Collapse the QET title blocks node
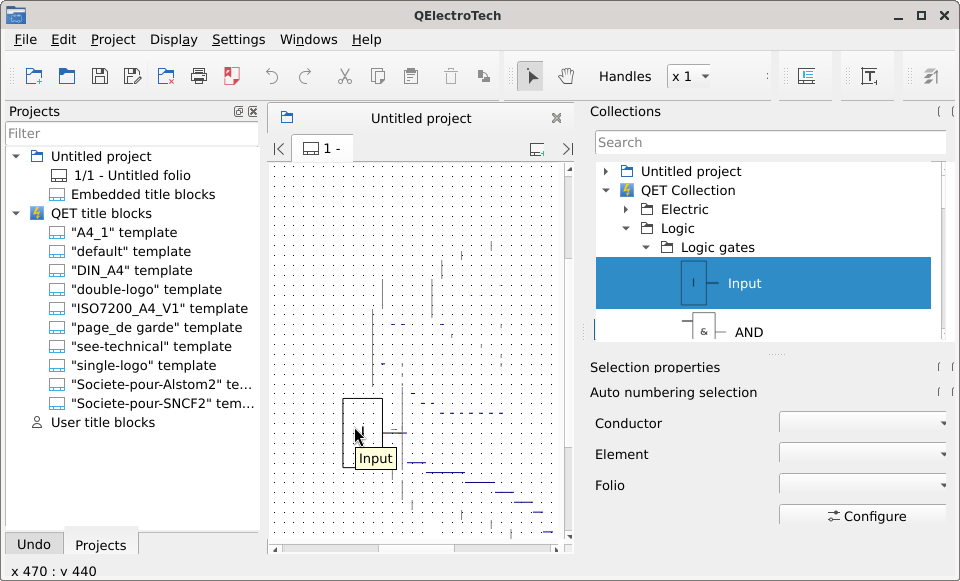This screenshot has width=960, height=581. tap(17, 213)
